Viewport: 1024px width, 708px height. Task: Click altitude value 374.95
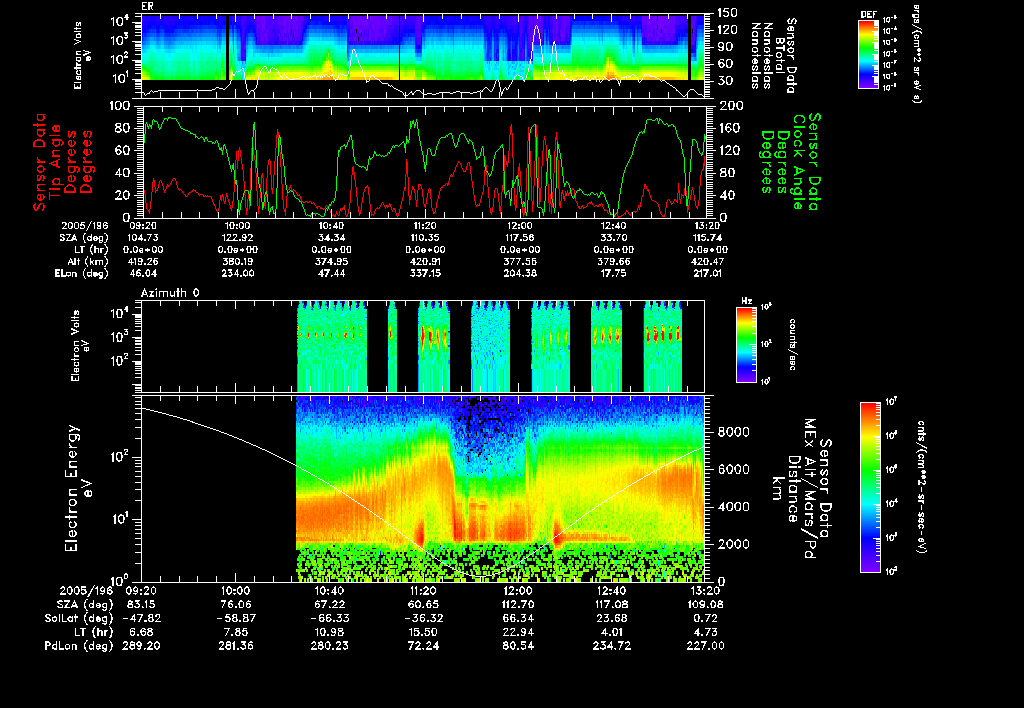point(331,261)
